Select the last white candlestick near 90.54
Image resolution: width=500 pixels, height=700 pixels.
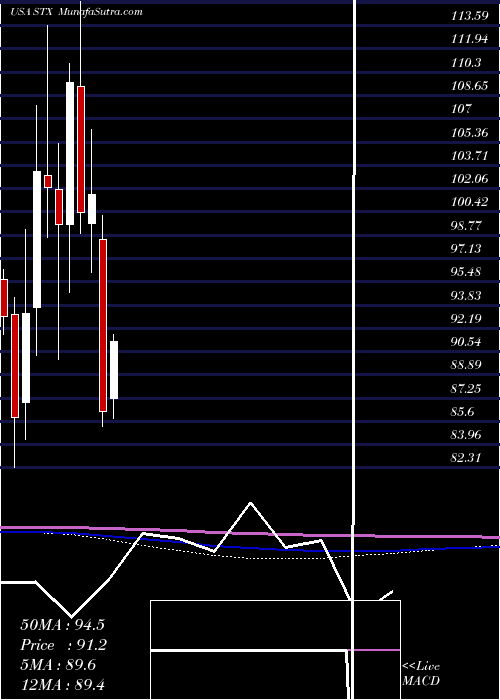pyautogui.click(x=114, y=370)
